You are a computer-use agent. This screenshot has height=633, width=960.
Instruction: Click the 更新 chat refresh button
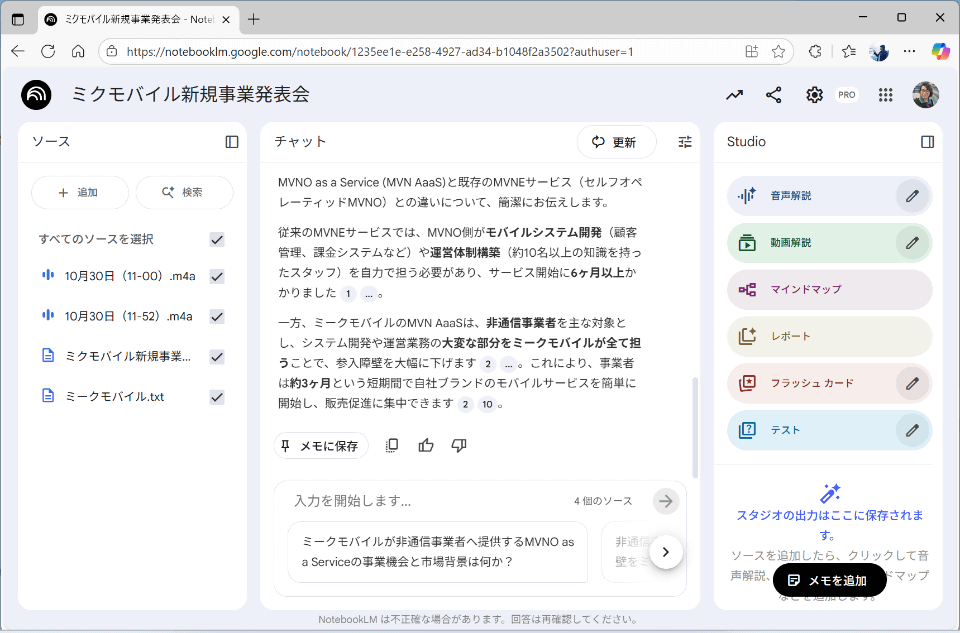tap(616, 142)
